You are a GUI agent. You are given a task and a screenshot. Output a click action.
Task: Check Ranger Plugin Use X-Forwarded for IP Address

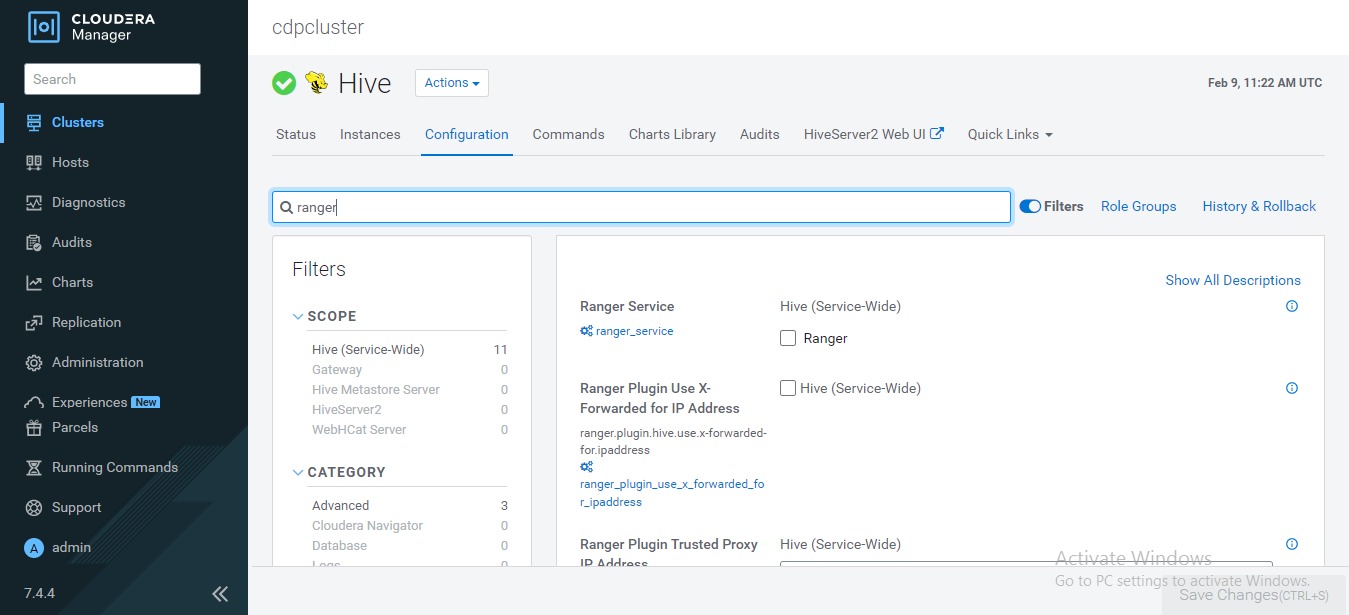pos(788,388)
